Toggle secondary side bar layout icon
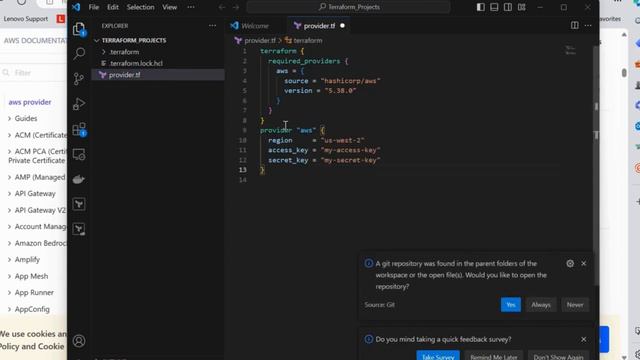The height and width of the screenshot is (360, 640). [508, 7]
